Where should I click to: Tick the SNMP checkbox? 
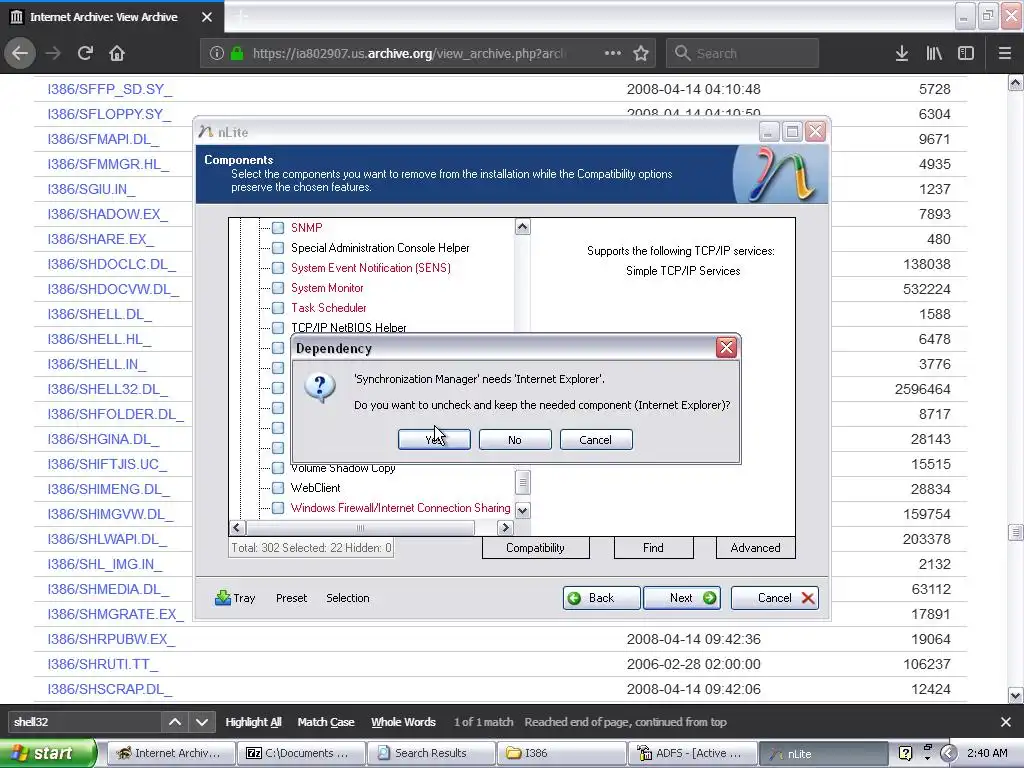pos(278,227)
